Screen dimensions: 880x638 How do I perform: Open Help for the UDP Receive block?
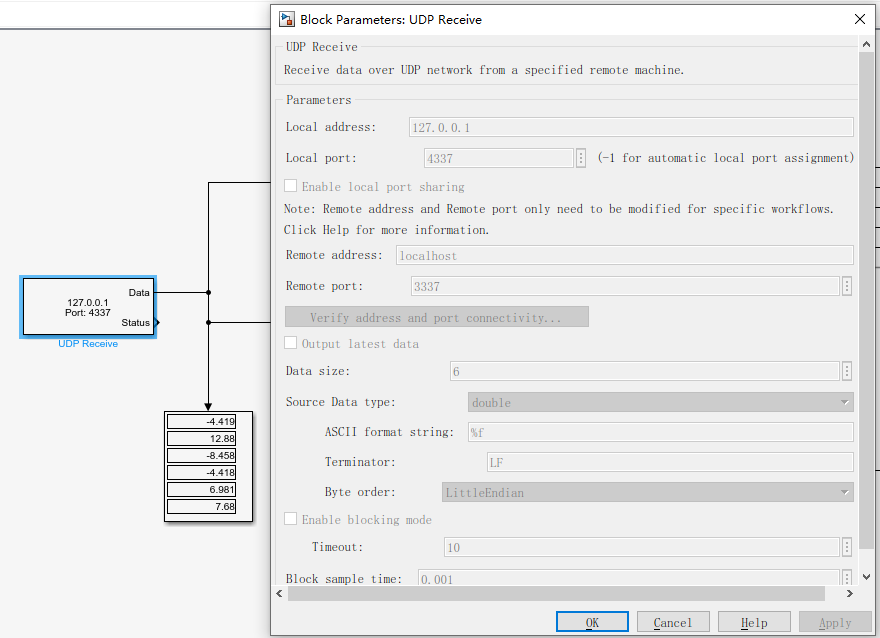pos(754,620)
